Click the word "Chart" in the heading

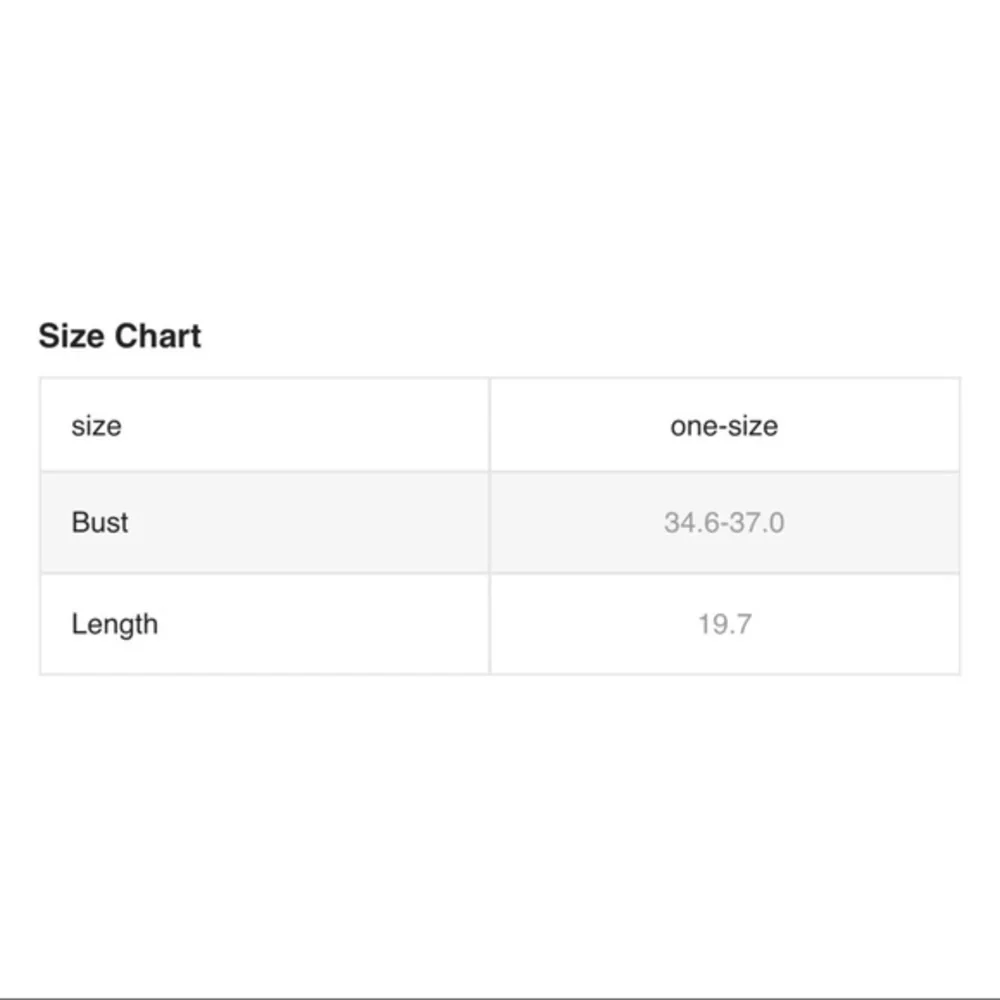click(158, 336)
